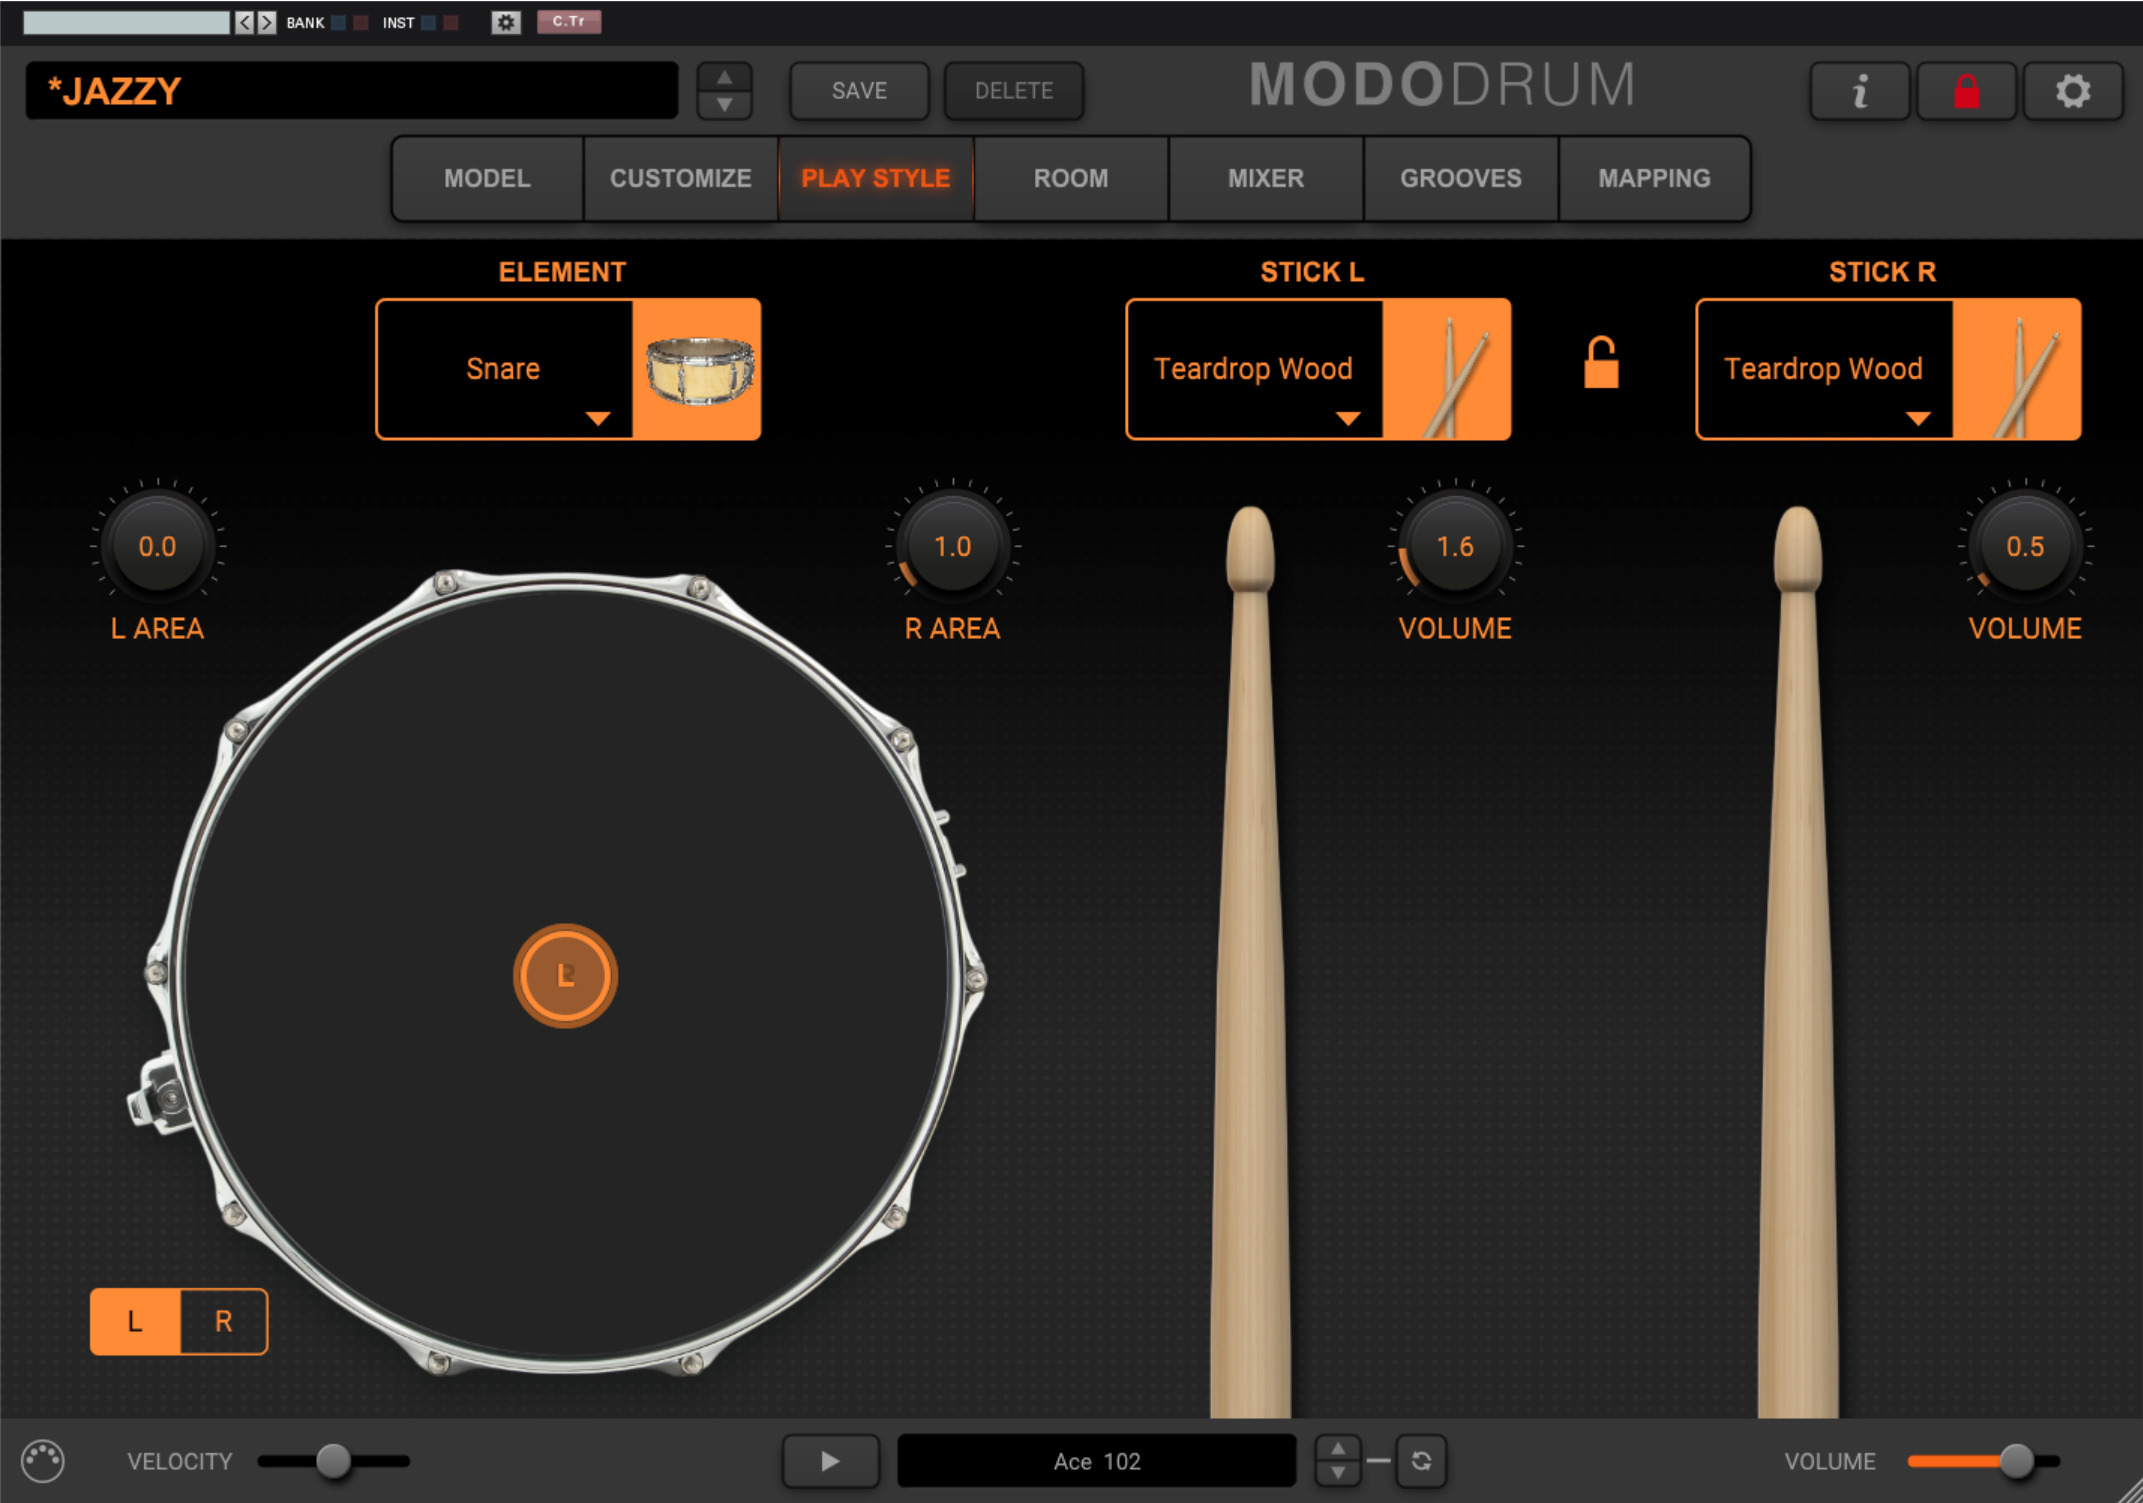Open the info panel with the i icon
Viewport: 2143px width, 1503px height.
pyautogui.click(x=1860, y=91)
